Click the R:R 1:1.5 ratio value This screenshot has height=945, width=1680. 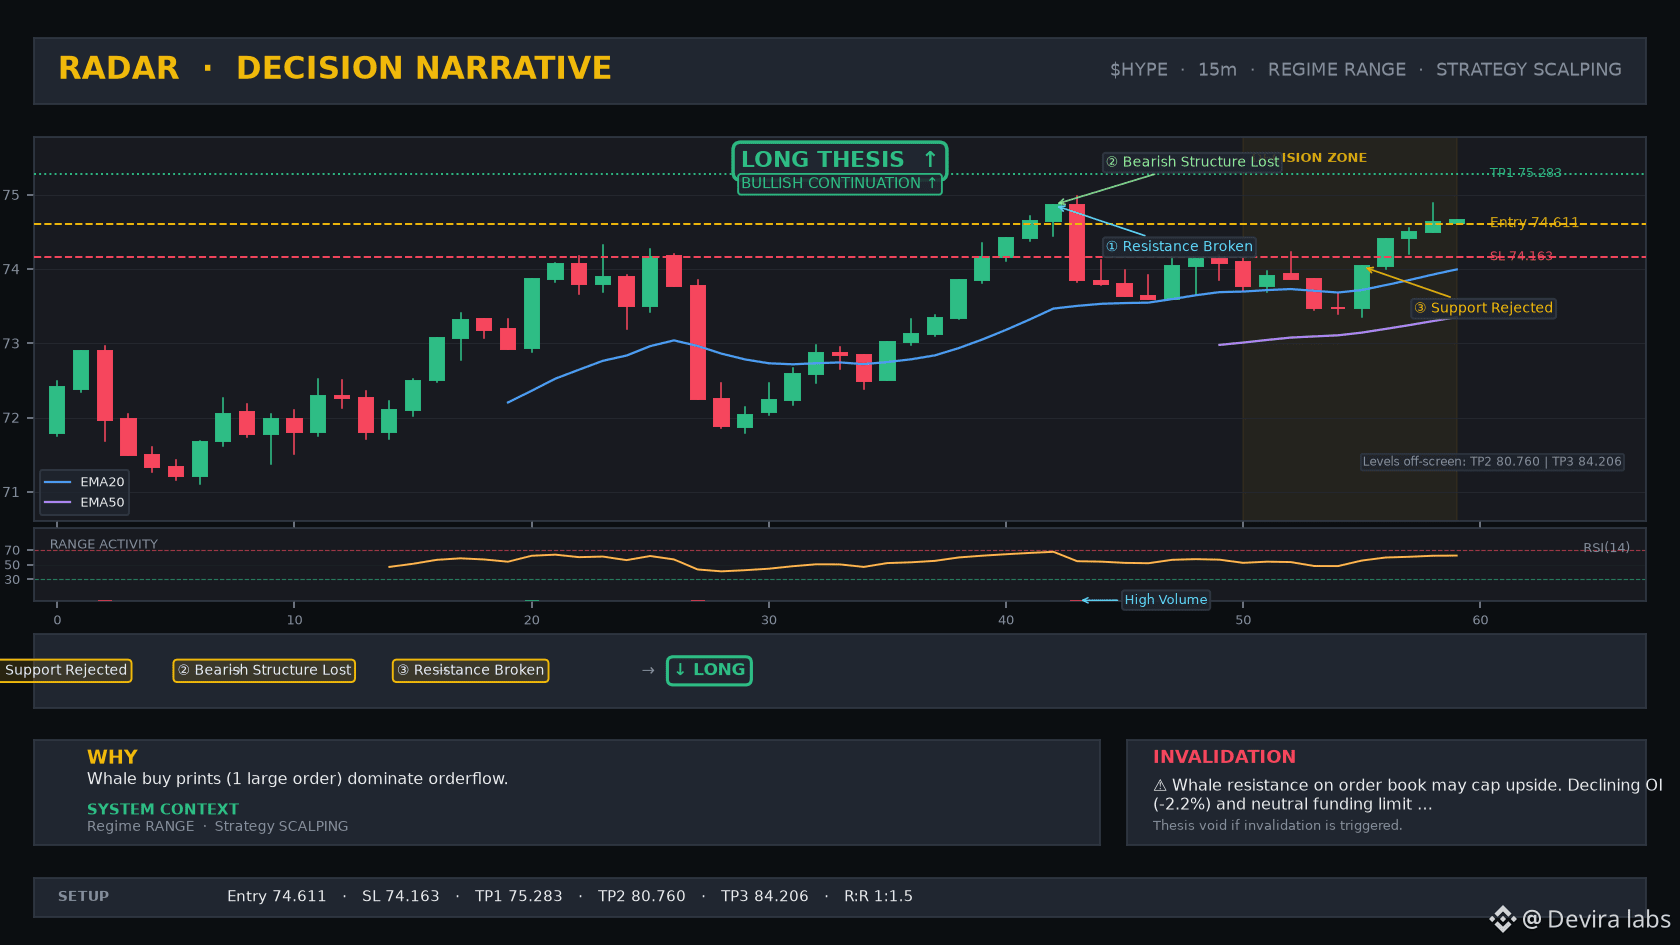[x=878, y=896]
